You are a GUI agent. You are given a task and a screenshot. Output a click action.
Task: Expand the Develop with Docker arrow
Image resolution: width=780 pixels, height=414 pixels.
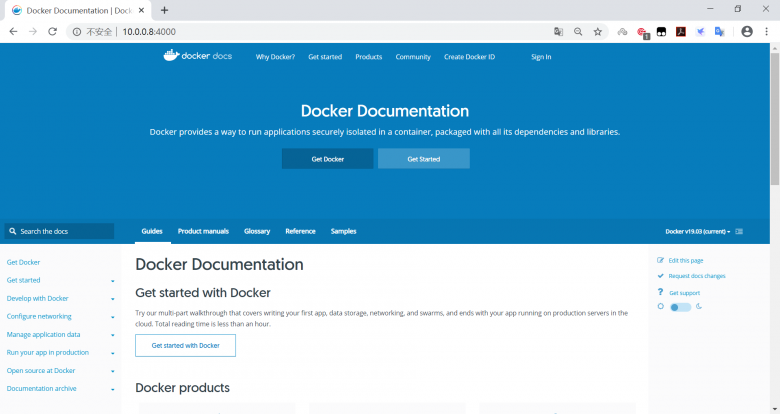[x=113, y=299]
